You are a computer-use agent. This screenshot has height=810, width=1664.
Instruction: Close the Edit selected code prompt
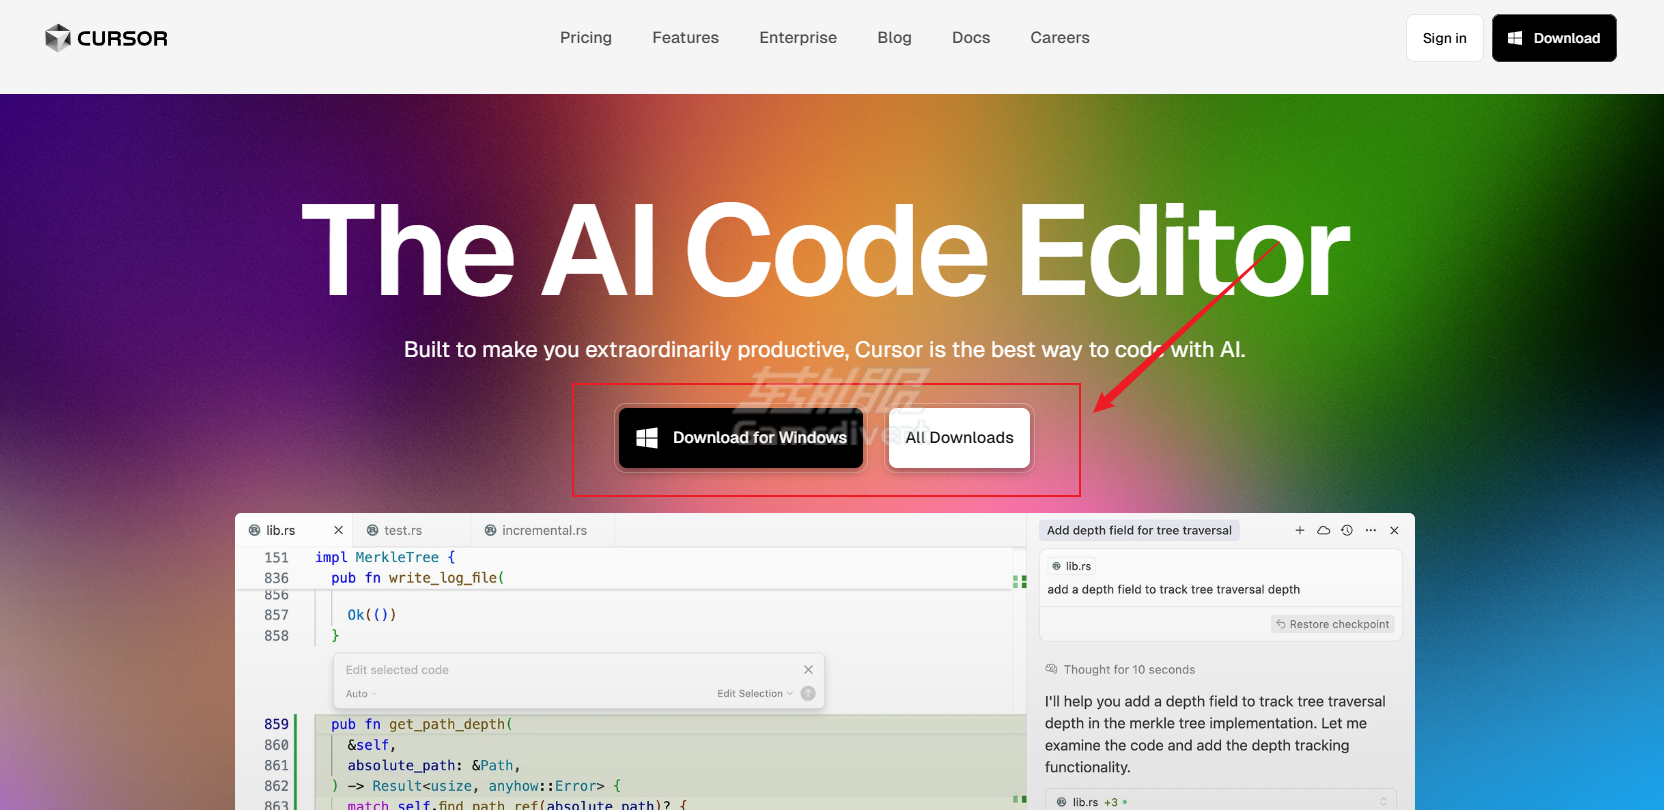(x=808, y=670)
